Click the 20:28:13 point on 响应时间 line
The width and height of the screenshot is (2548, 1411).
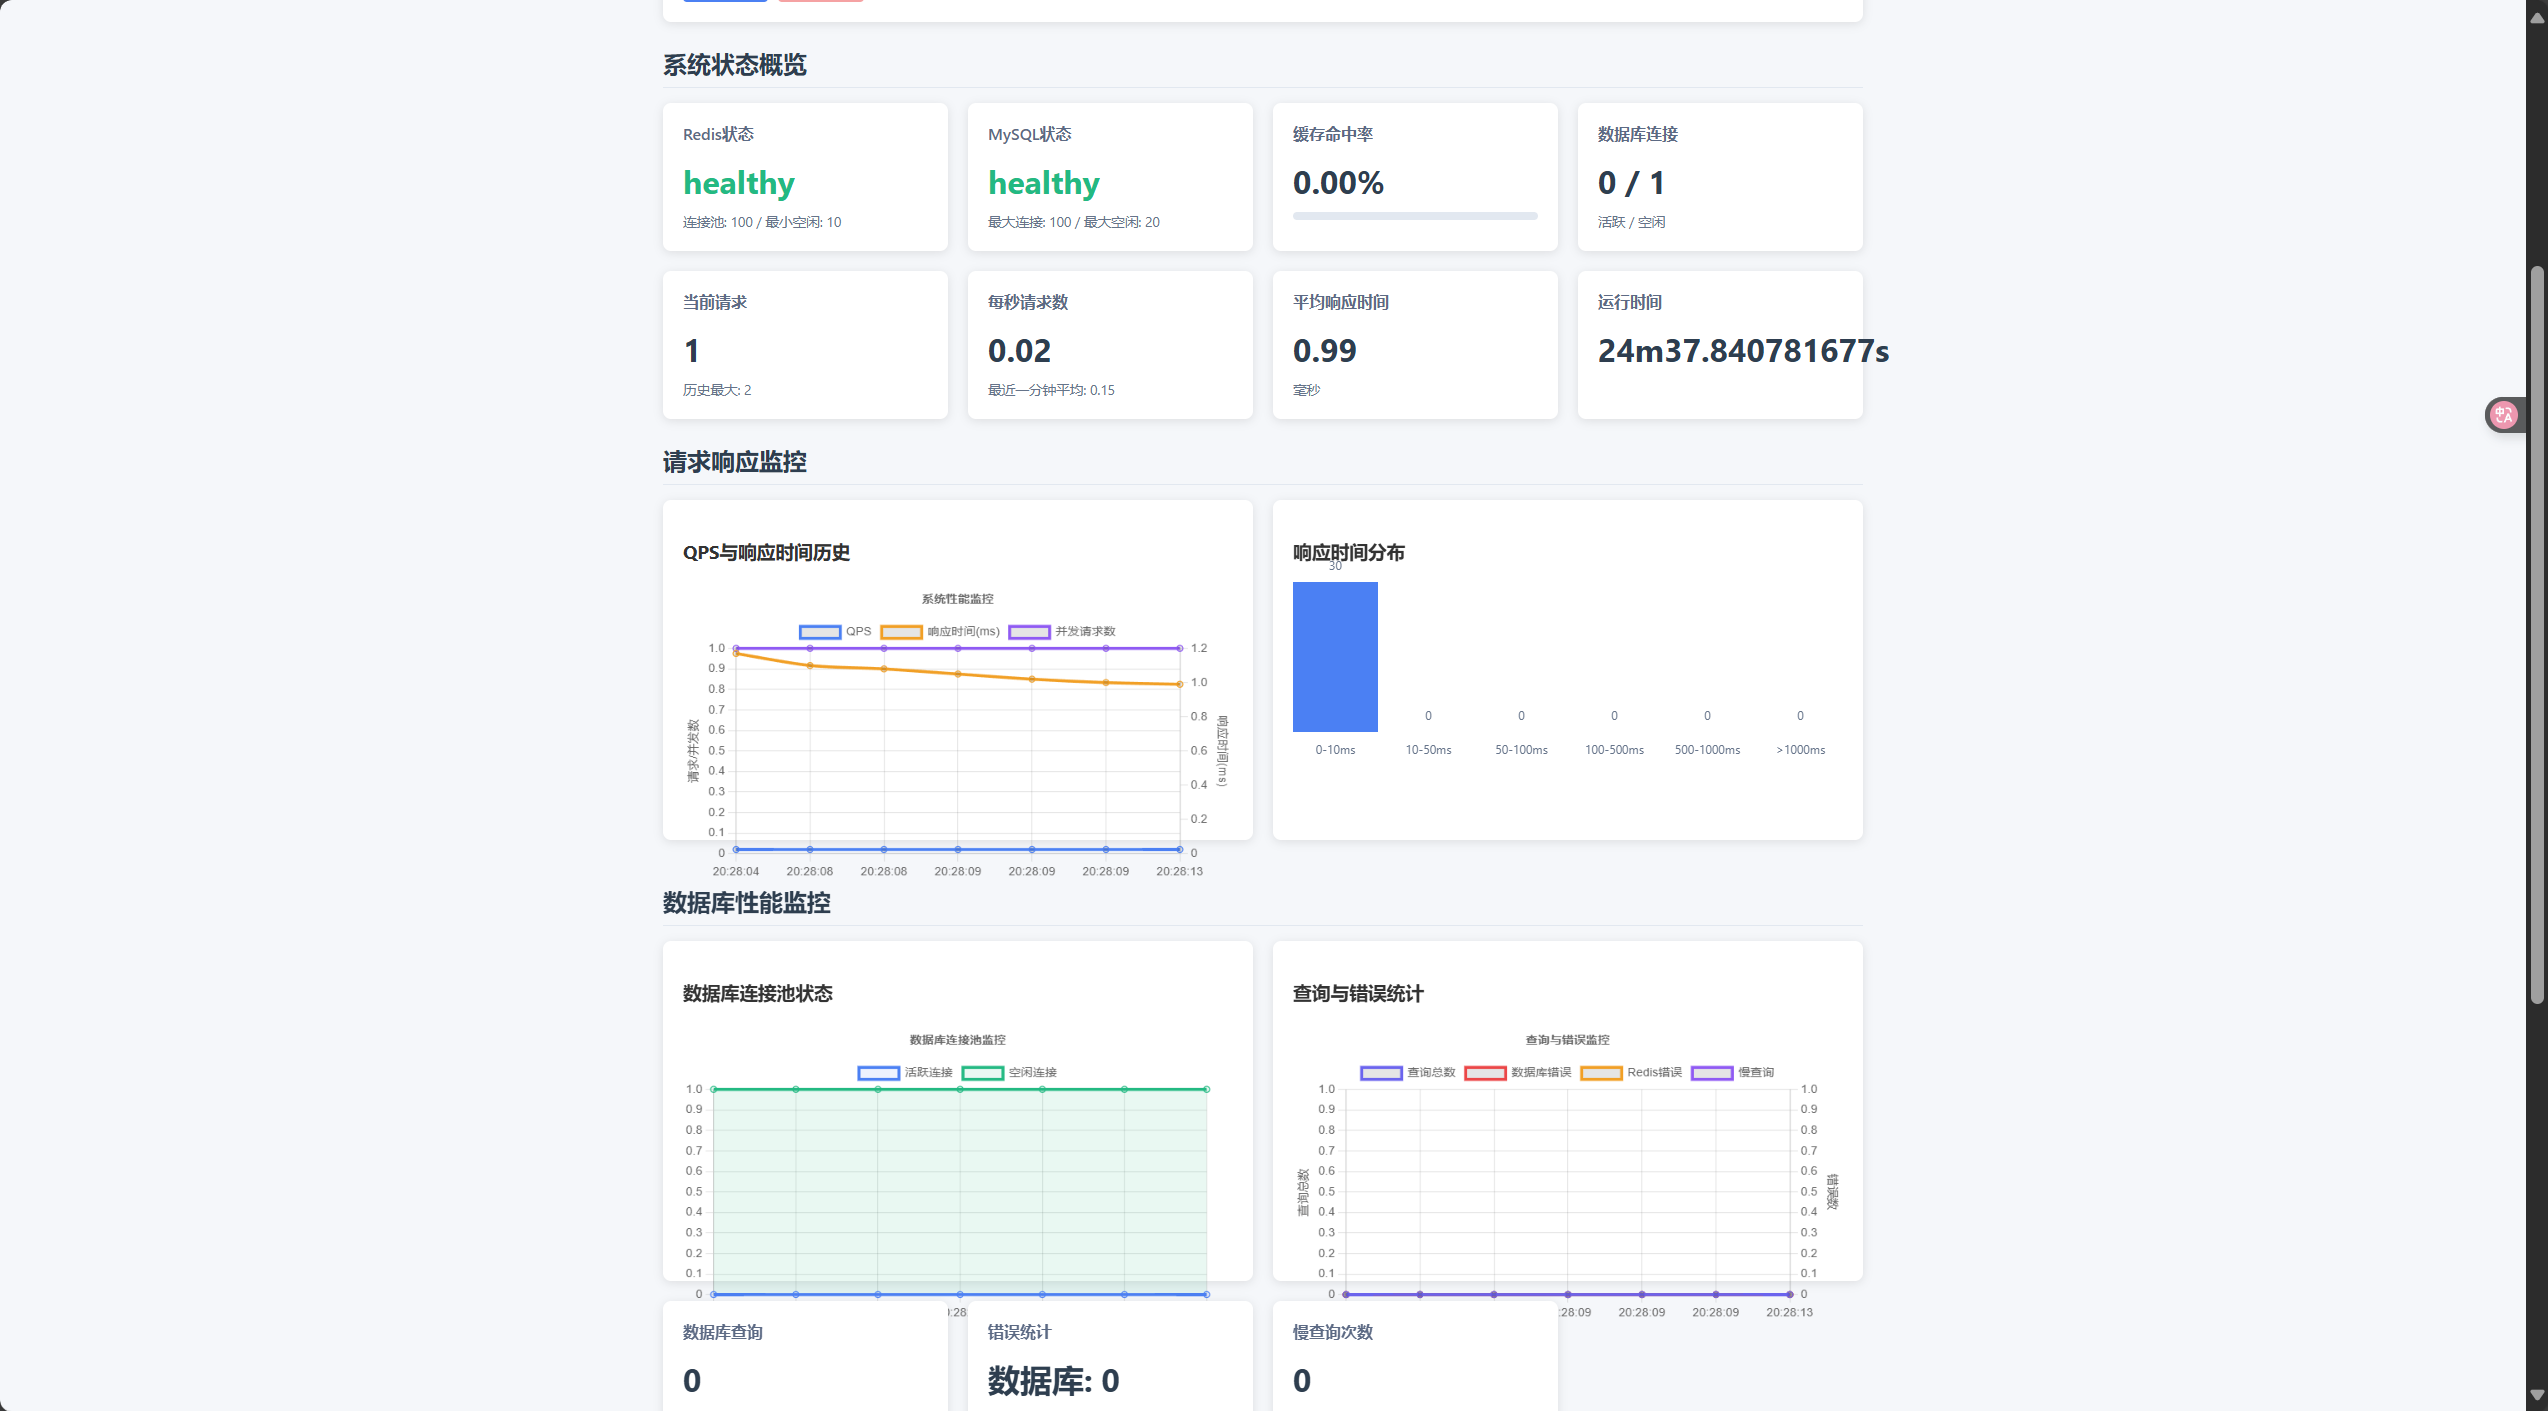[x=1180, y=684]
